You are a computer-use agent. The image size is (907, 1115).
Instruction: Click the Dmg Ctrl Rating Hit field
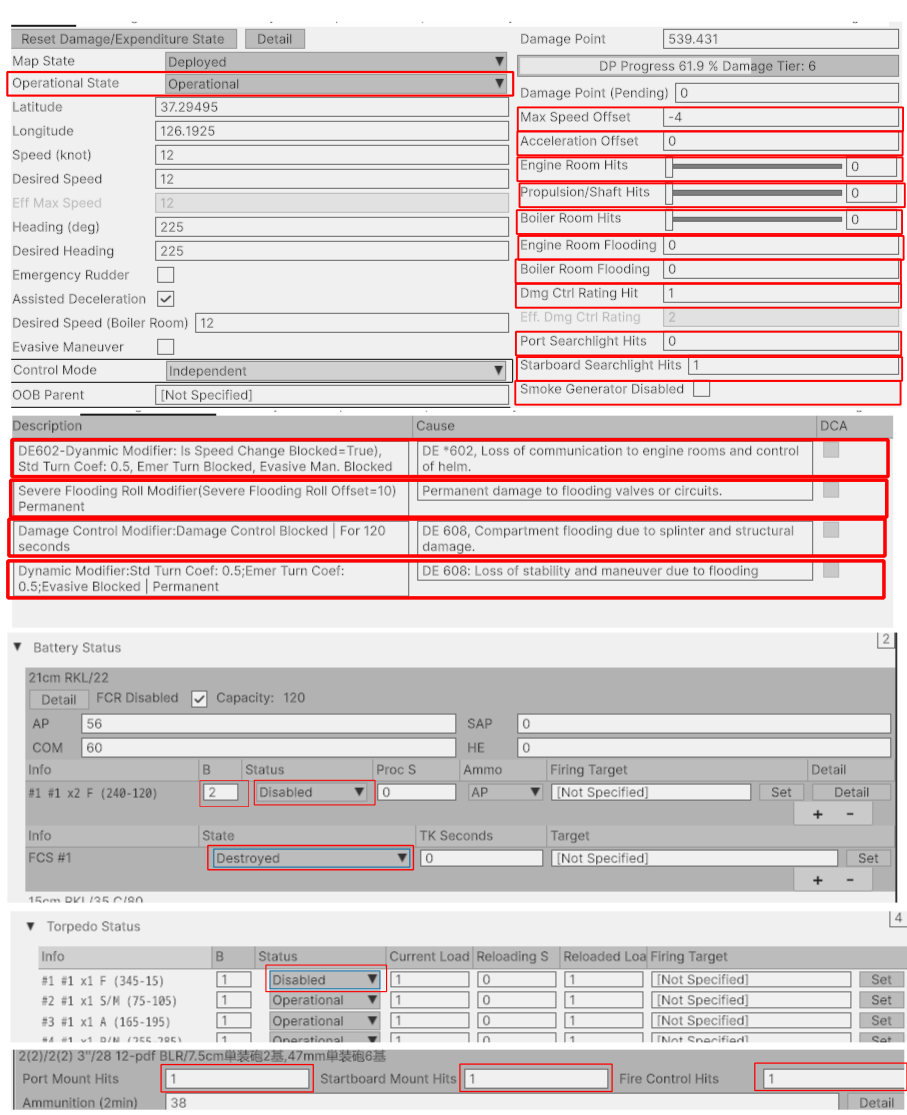tap(780, 293)
